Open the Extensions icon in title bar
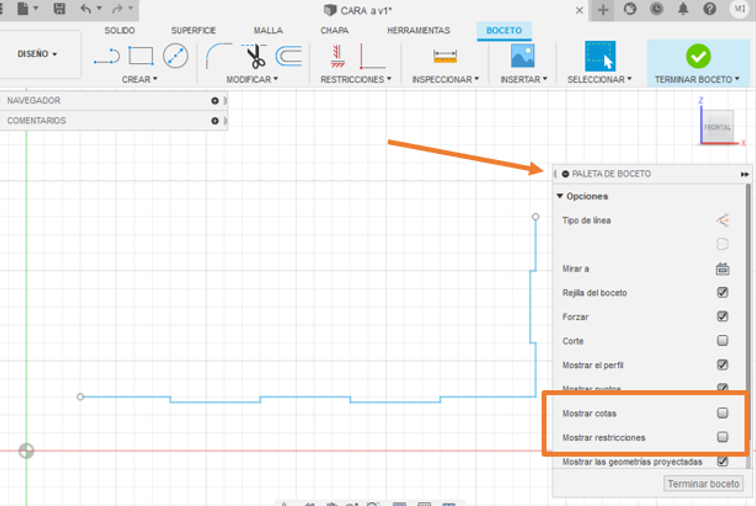Image resolution: width=756 pixels, height=506 pixels. point(630,9)
